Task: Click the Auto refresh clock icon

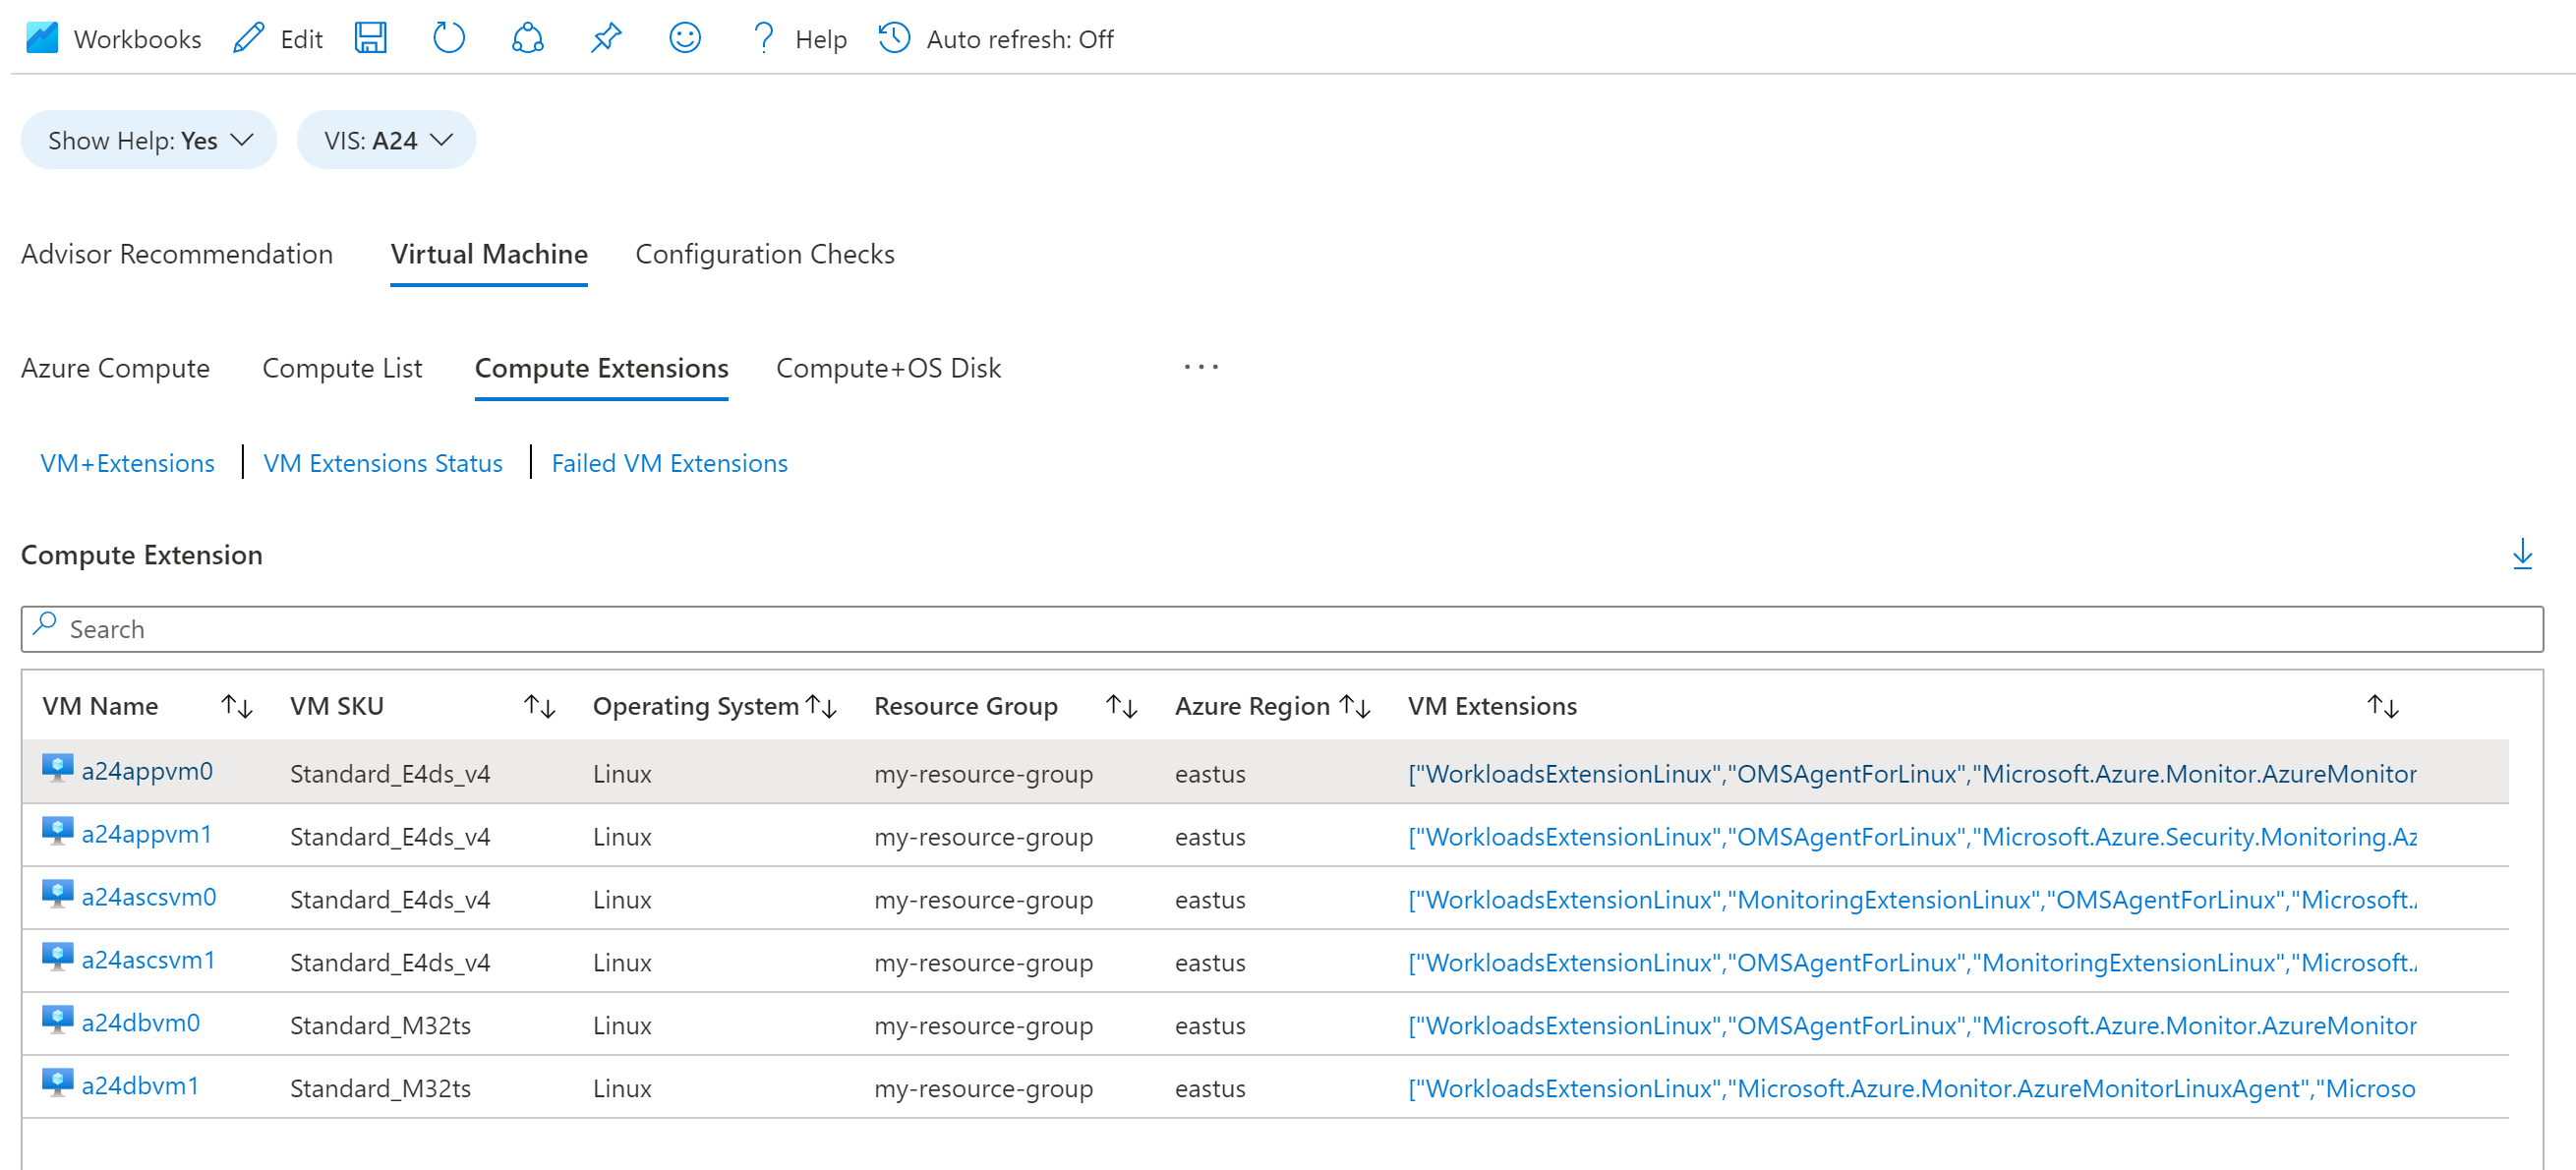Action: point(894,38)
